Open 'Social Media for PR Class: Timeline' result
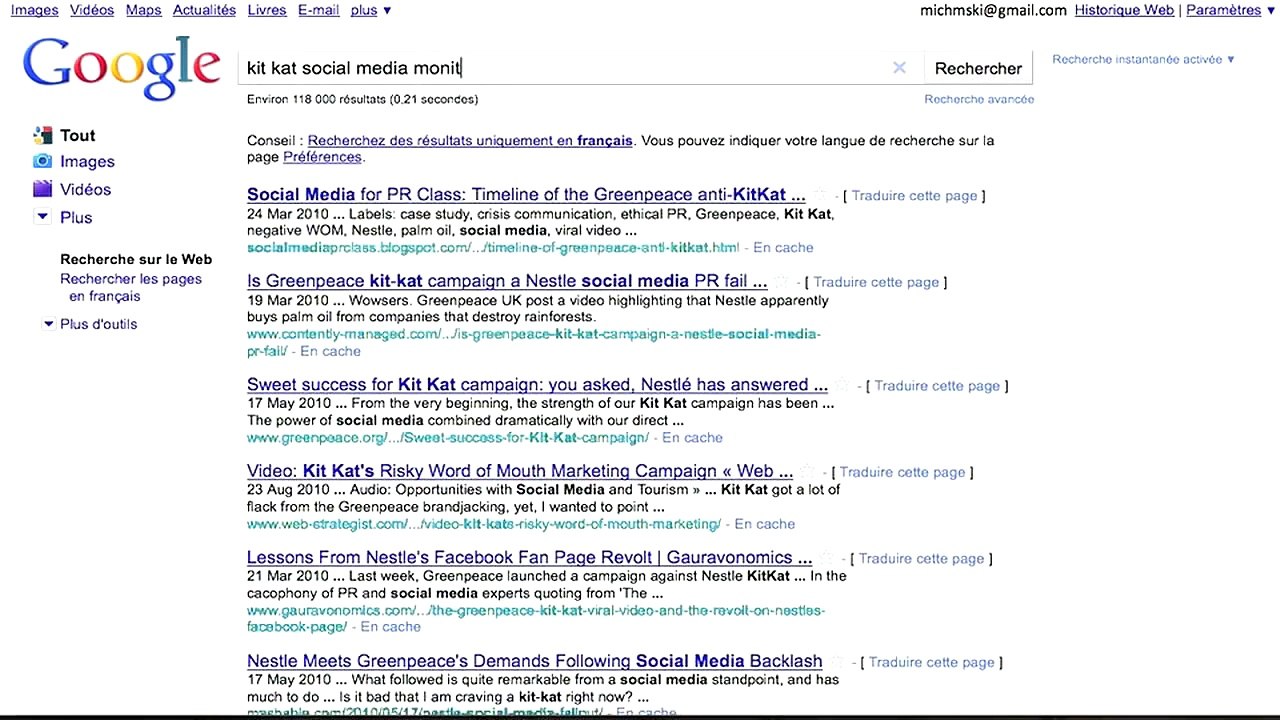Viewport: 1280px width, 720px height. point(526,195)
